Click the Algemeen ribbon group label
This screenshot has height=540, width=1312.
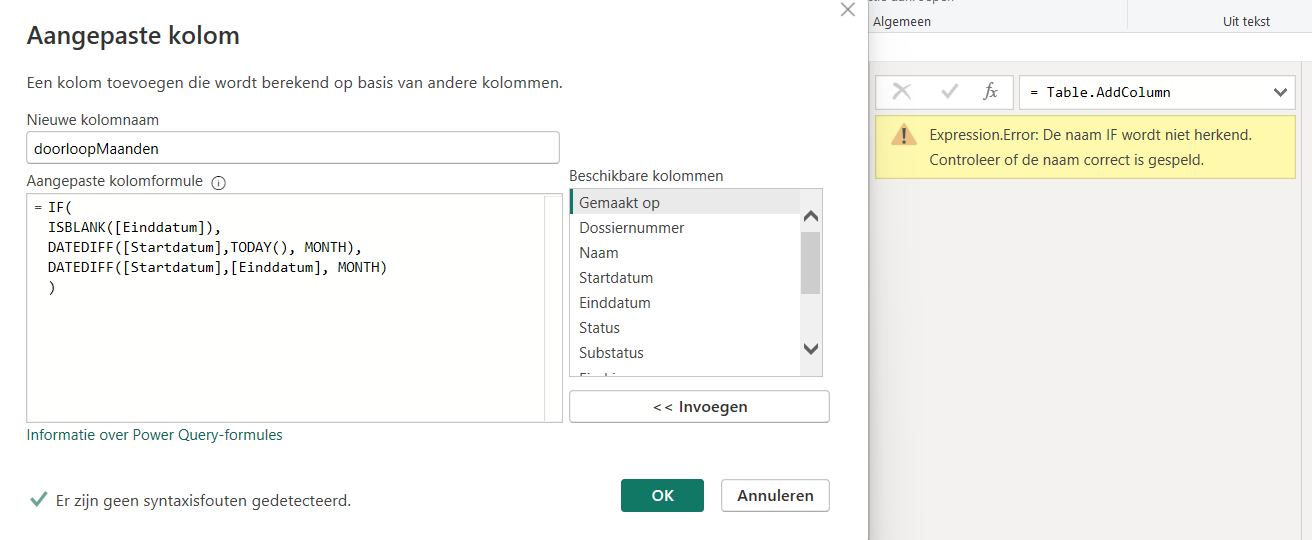pyautogui.click(x=902, y=21)
